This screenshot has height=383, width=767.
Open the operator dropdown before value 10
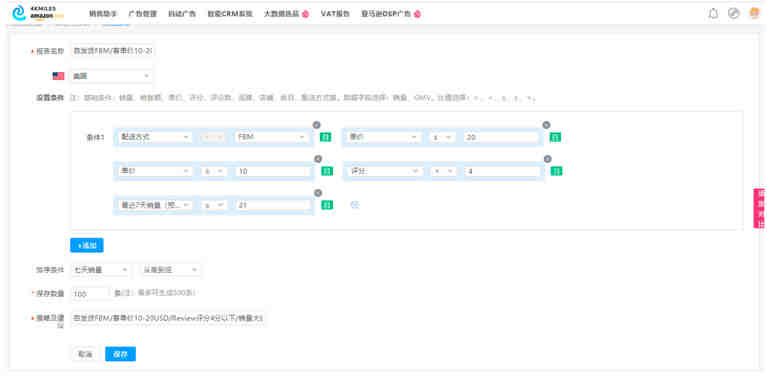(x=213, y=171)
